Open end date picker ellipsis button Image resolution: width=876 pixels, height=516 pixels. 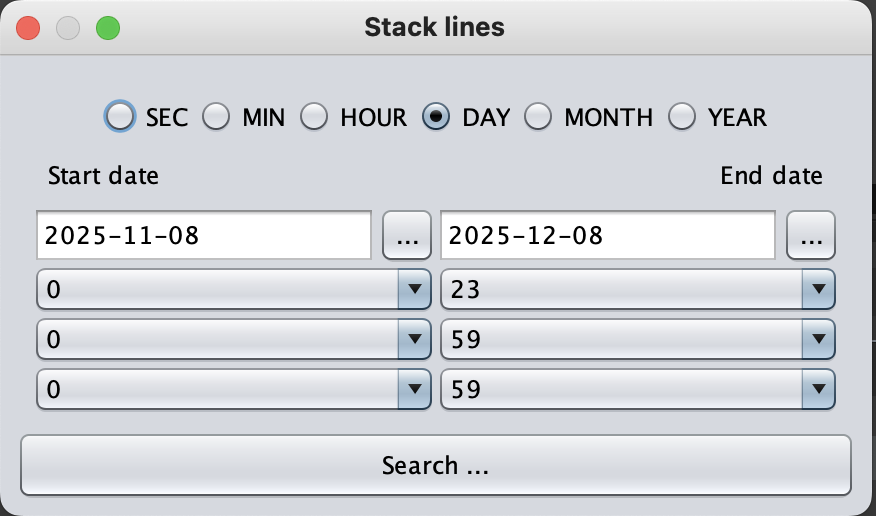click(811, 236)
